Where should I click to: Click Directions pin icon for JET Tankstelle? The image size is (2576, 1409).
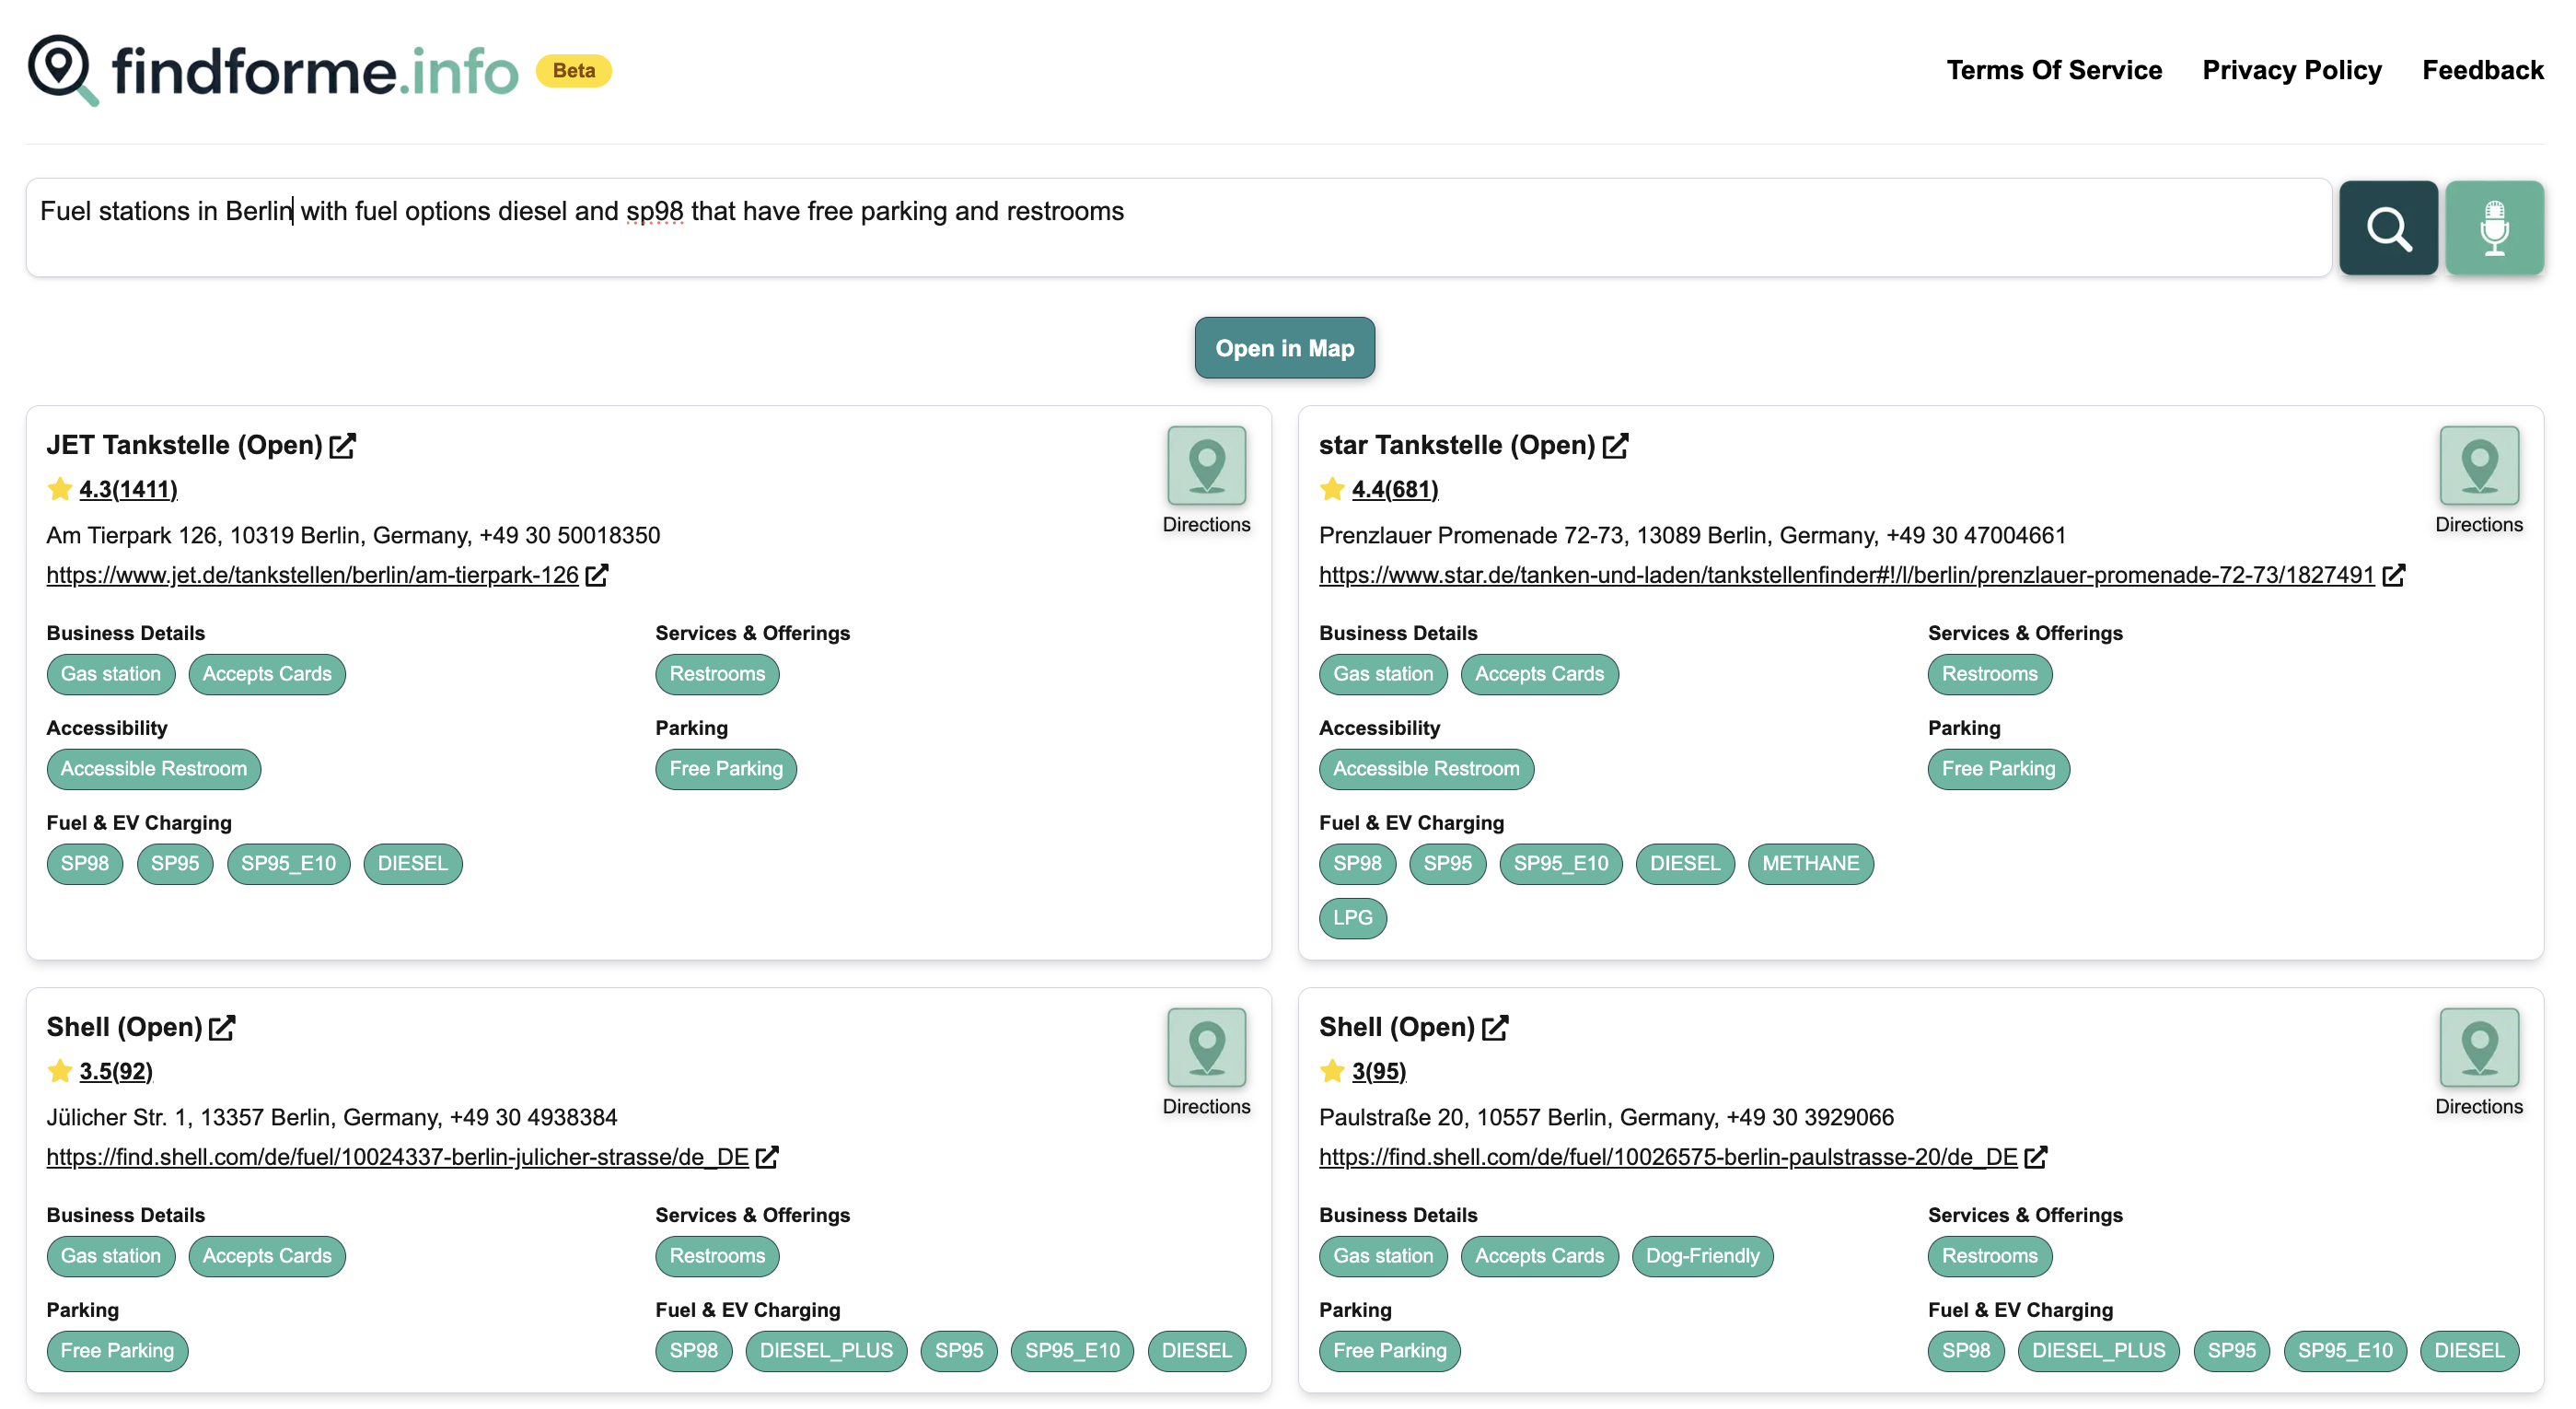pyautogui.click(x=1206, y=466)
